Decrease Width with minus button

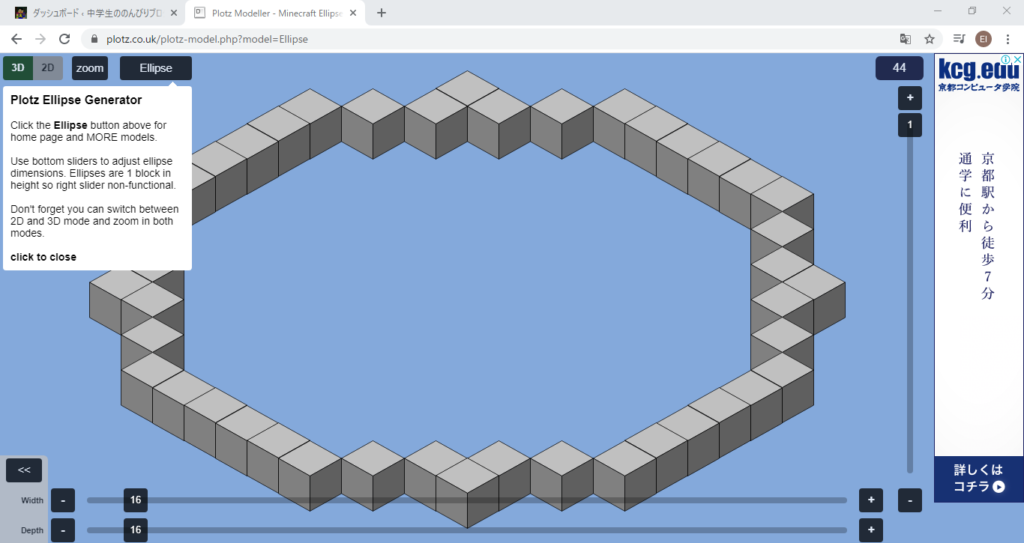tap(63, 501)
